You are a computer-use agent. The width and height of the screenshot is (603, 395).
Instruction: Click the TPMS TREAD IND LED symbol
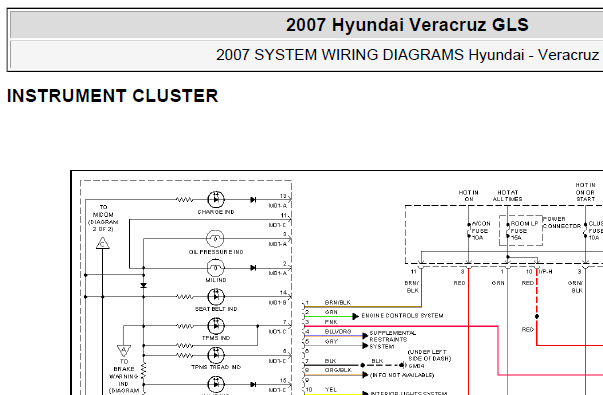[216, 355]
